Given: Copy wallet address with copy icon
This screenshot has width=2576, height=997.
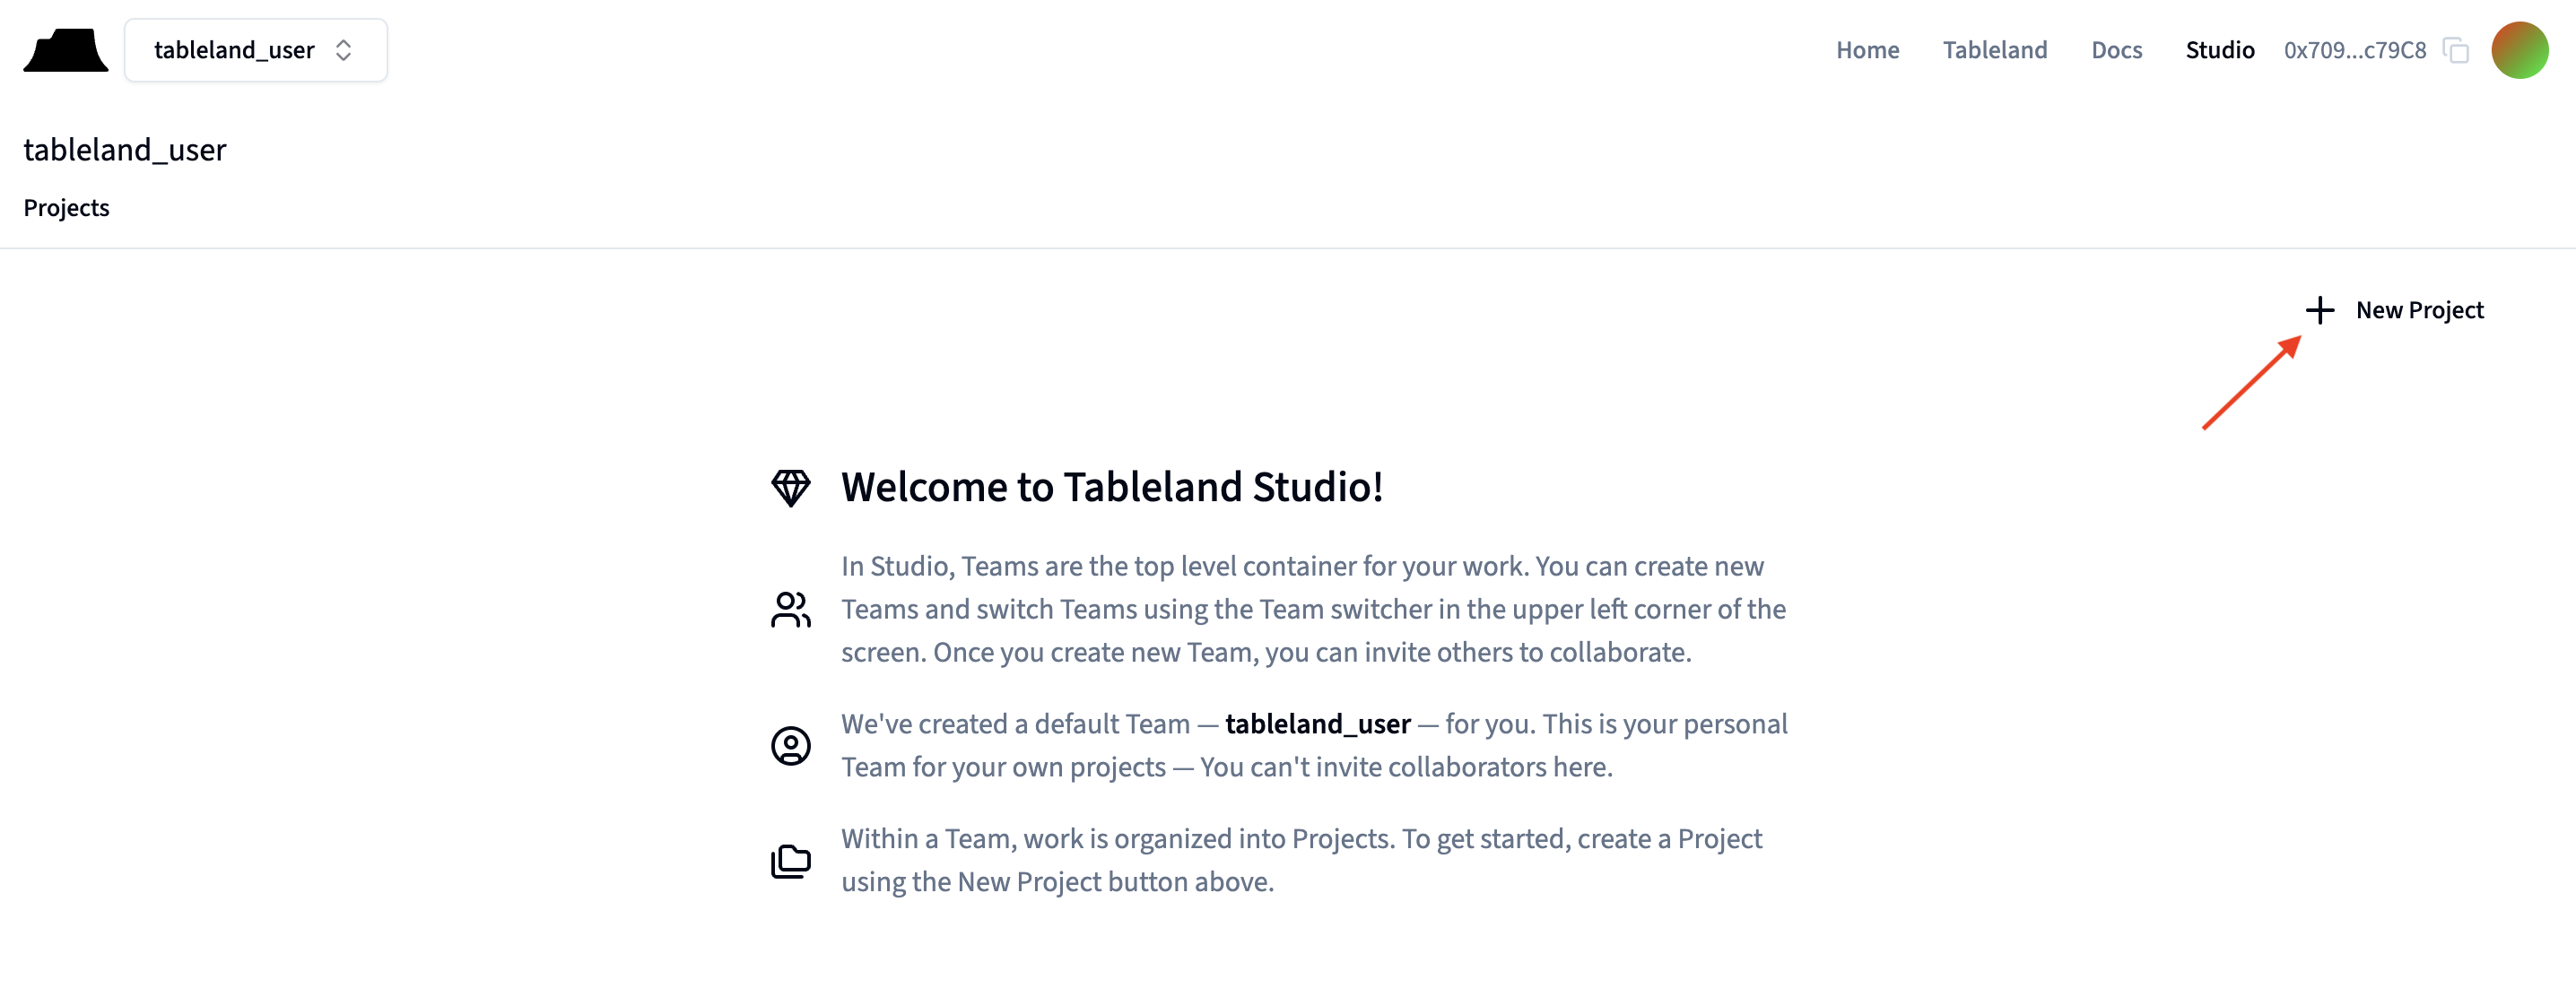Looking at the screenshot, I should coord(2455,50).
